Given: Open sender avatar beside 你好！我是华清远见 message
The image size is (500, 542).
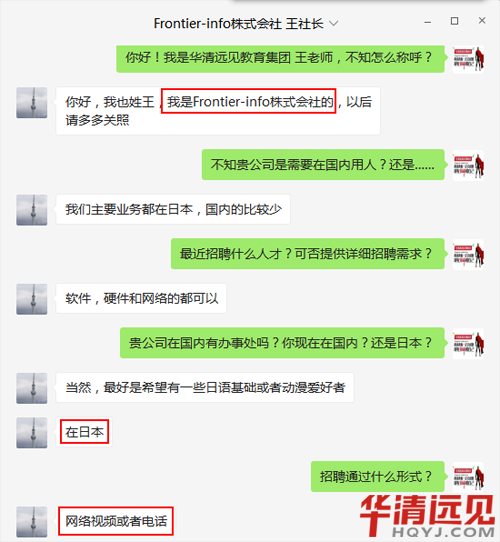Looking at the screenshot, I should 468,59.
